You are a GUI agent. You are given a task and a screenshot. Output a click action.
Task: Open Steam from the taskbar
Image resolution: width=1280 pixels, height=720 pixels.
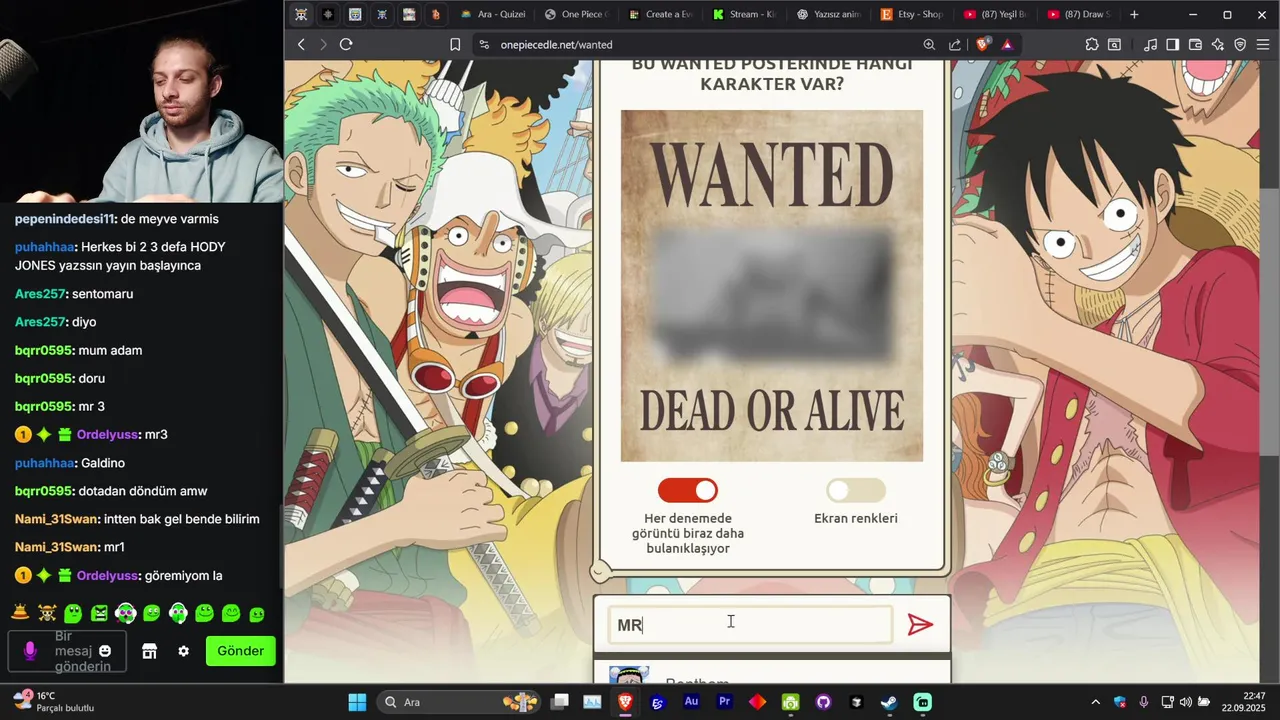pos(889,702)
